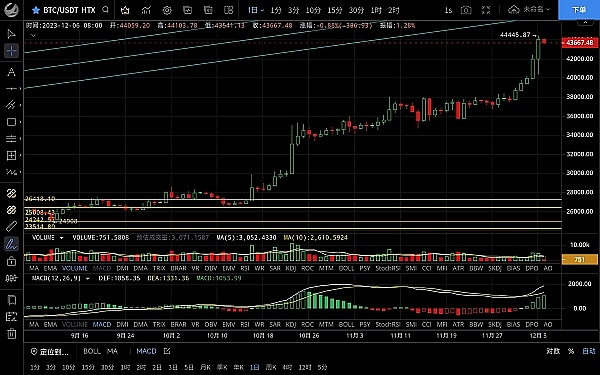Select the 15分 timeframe in the top bar

pos(334,10)
